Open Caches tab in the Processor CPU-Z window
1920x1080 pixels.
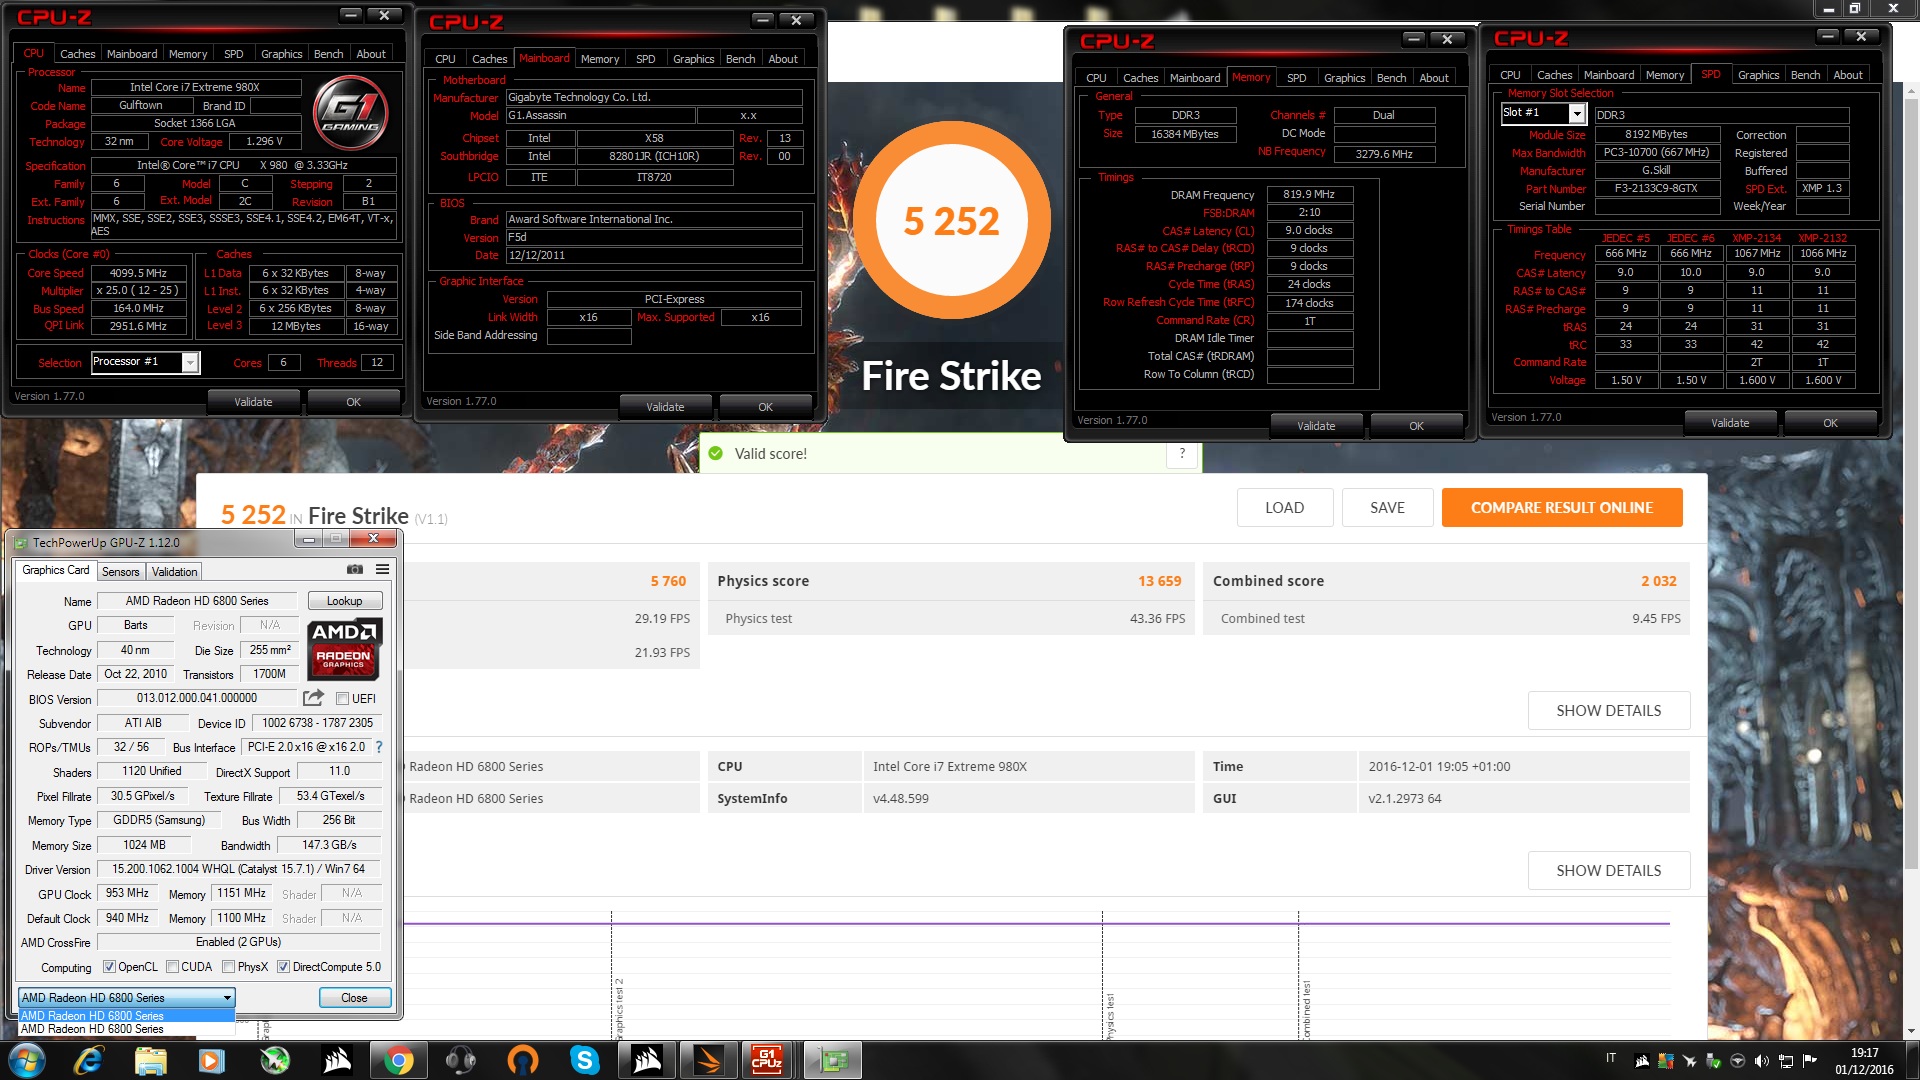[77, 54]
